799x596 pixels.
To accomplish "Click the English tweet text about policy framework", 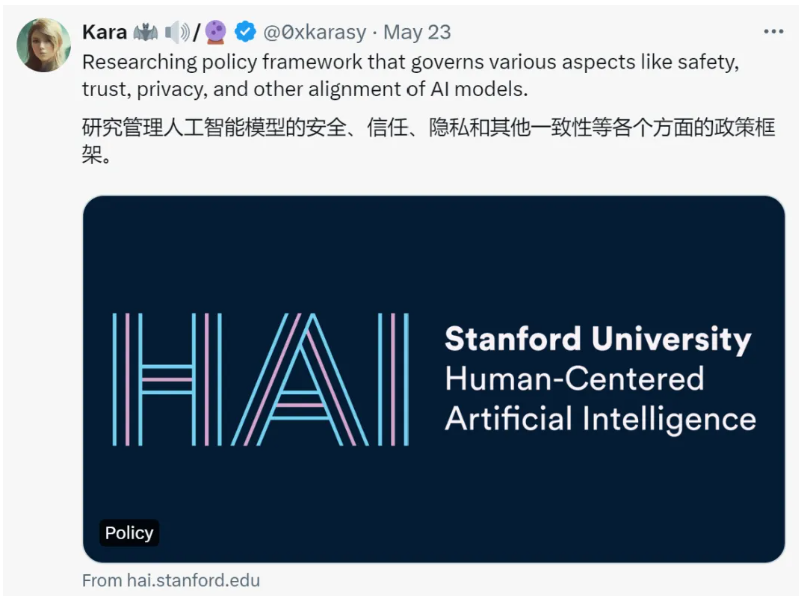I will 410,75.
